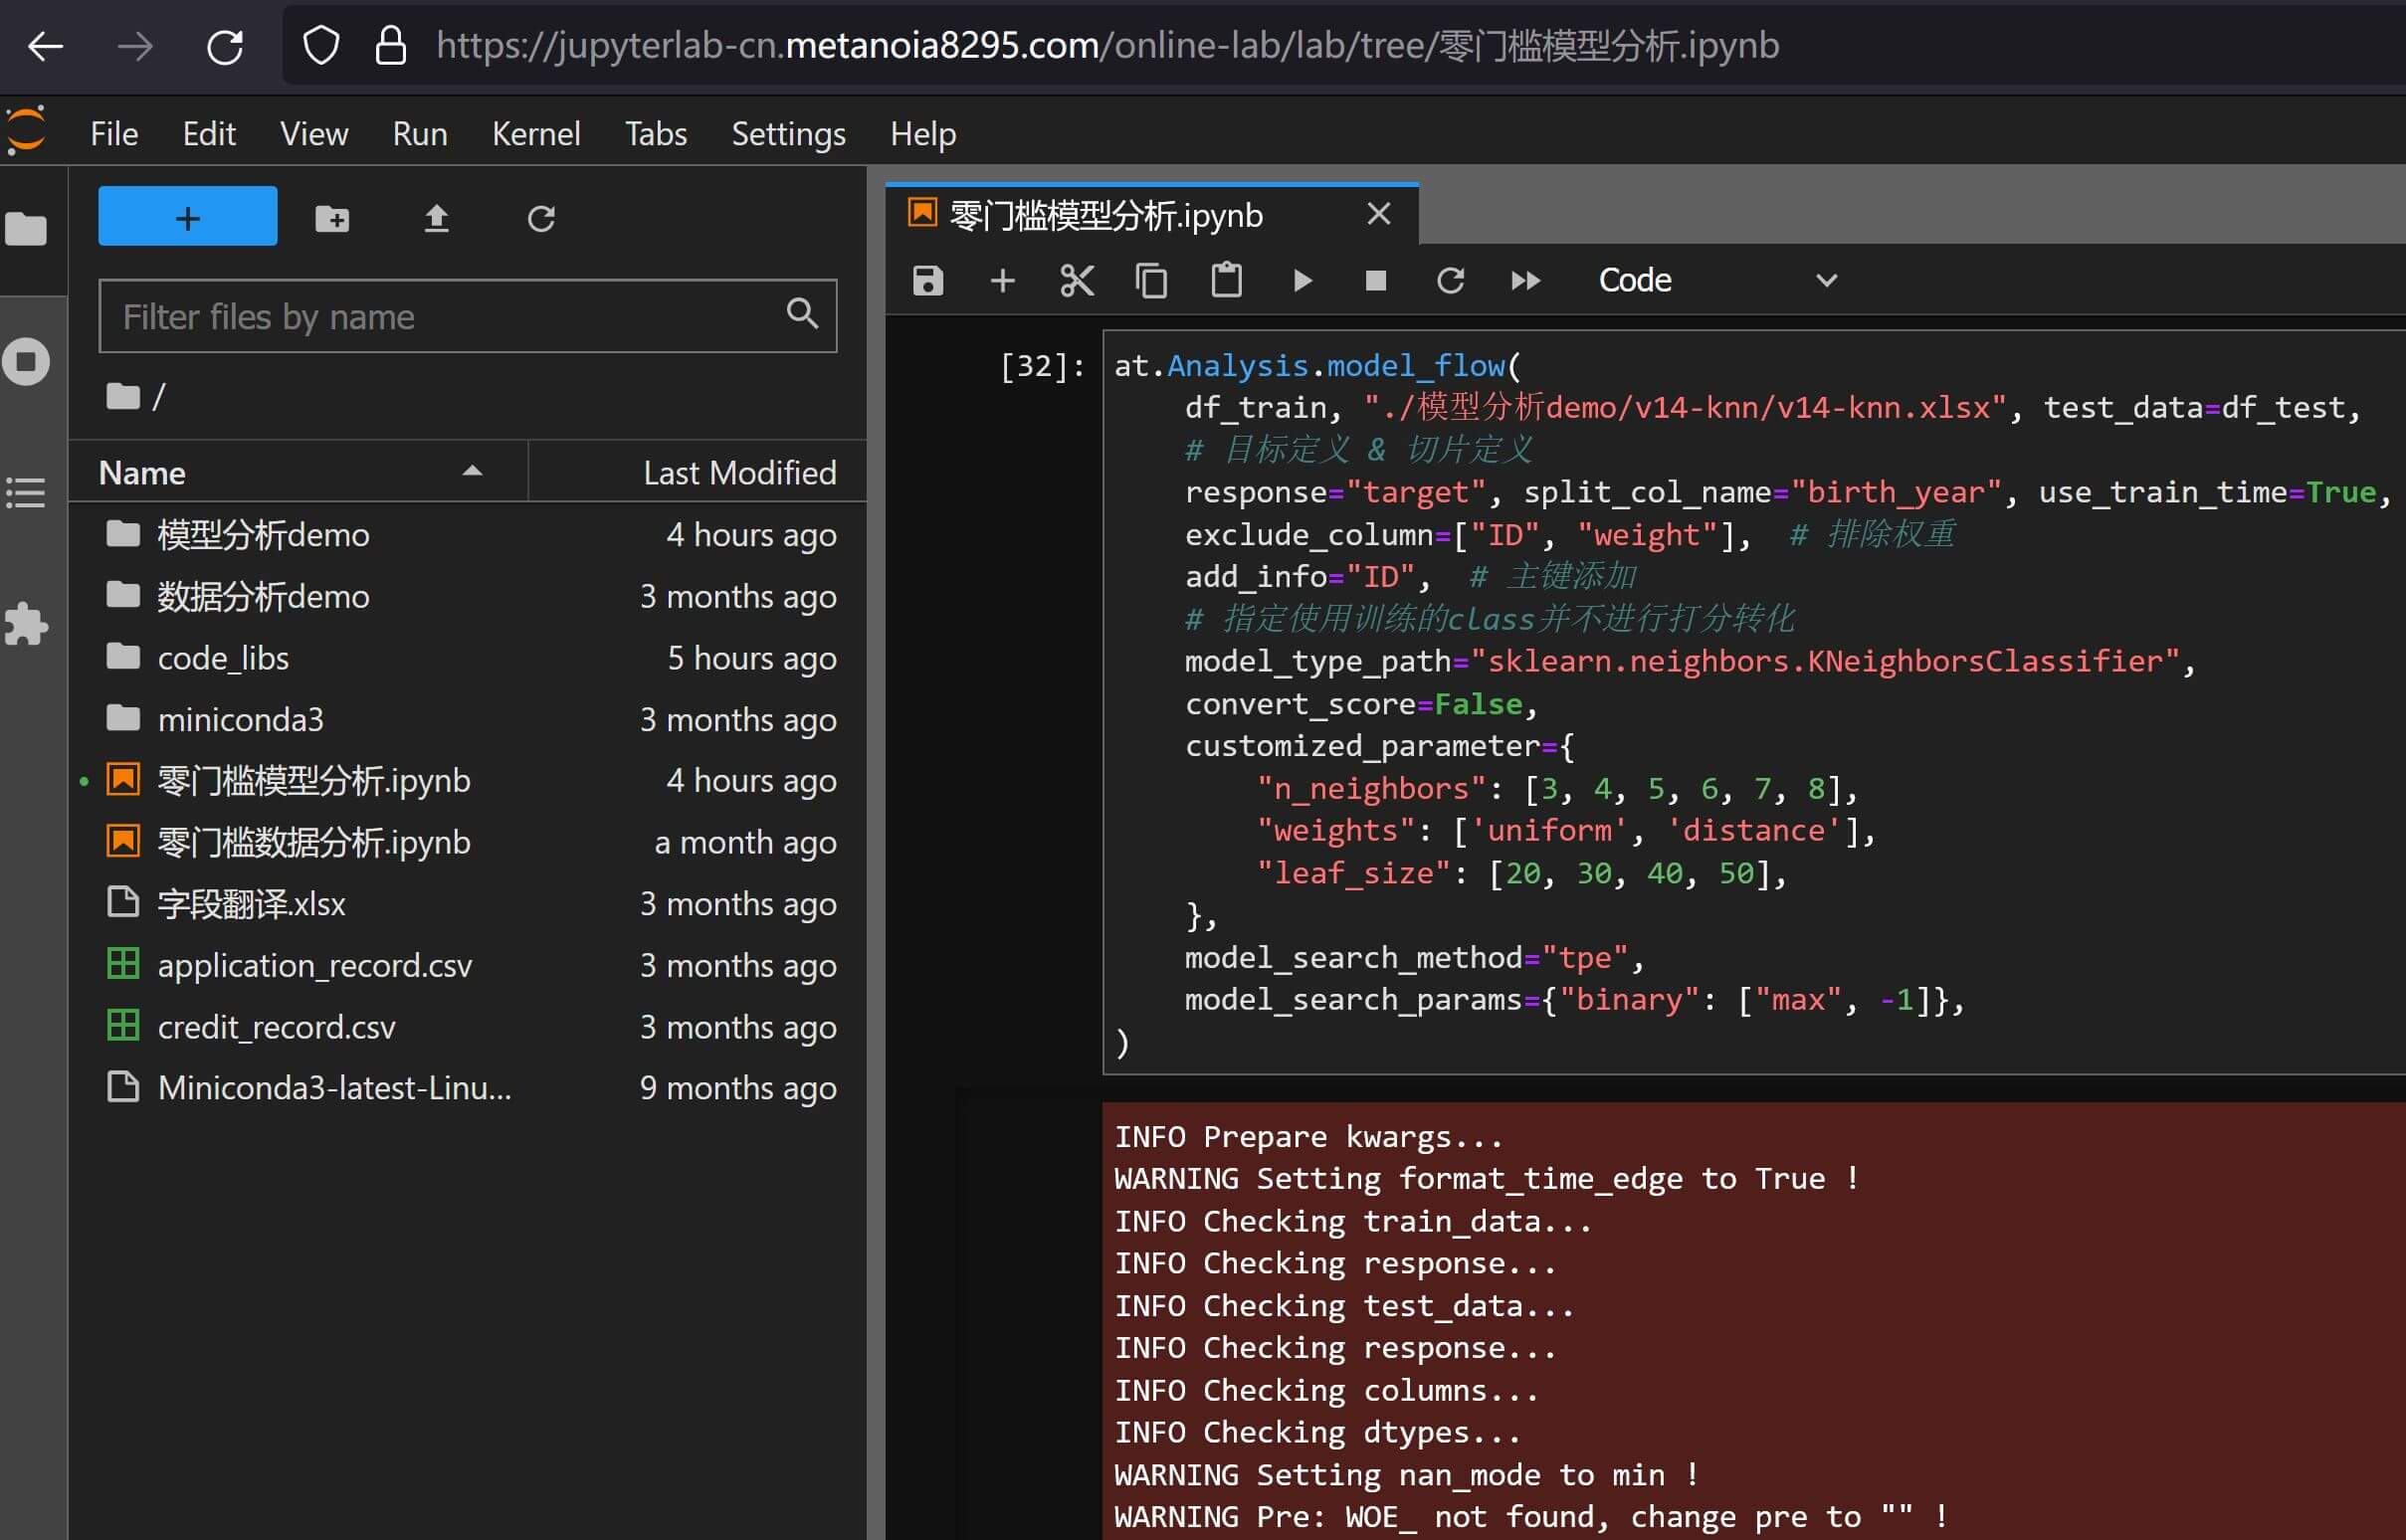Close the 零门槛模型分析.ipynb notebook tab
Image resolution: width=2406 pixels, height=1540 pixels.
click(1379, 214)
